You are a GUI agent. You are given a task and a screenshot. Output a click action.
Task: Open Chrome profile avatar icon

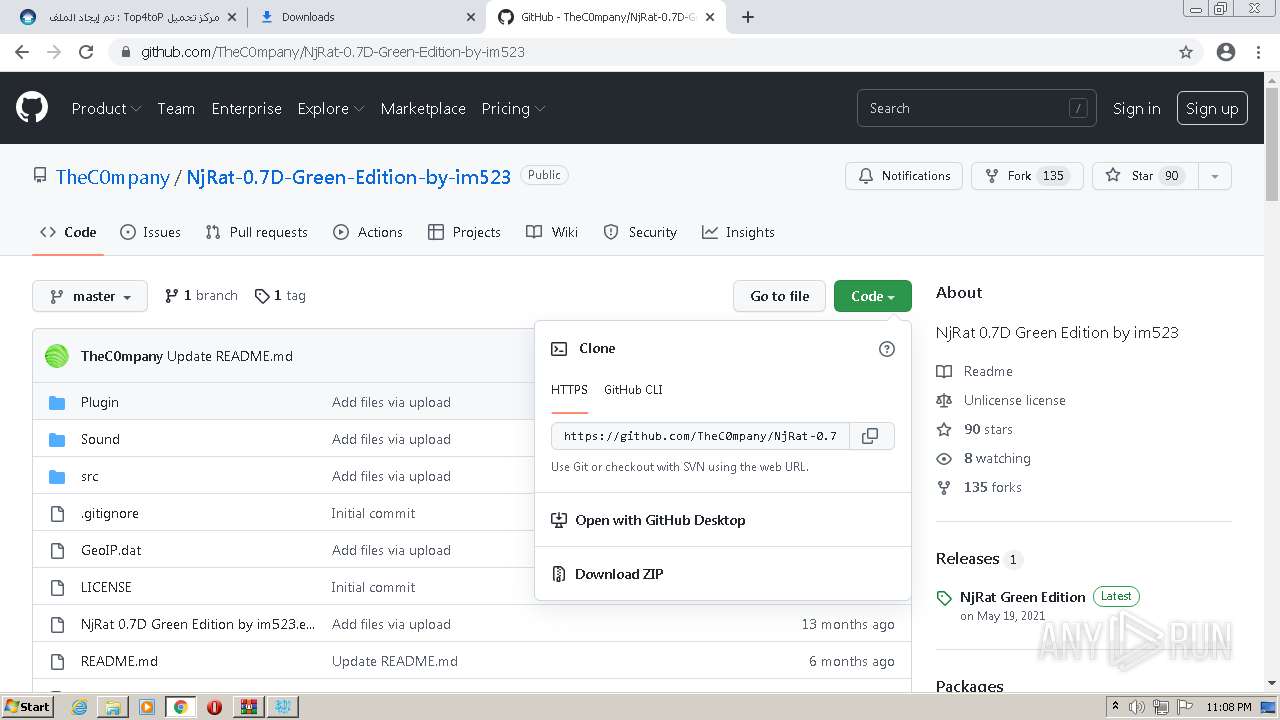click(1226, 52)
